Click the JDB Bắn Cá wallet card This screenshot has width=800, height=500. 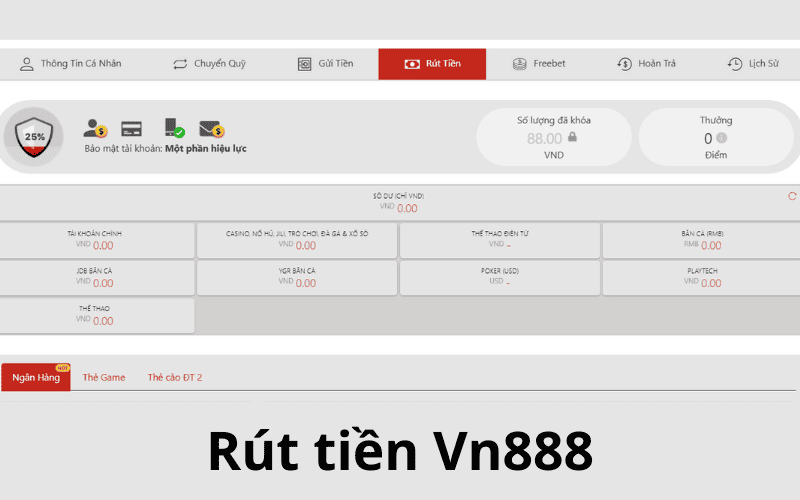click(96, 278)
